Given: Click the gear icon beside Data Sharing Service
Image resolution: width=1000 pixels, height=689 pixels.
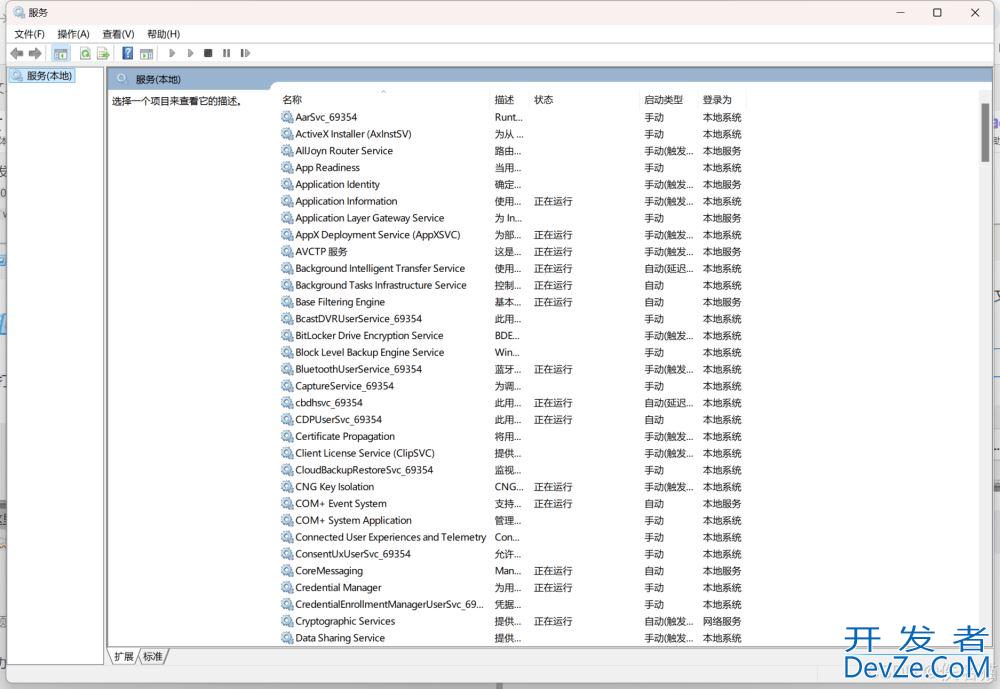Looking at the screenshot, I should point(287,638).
